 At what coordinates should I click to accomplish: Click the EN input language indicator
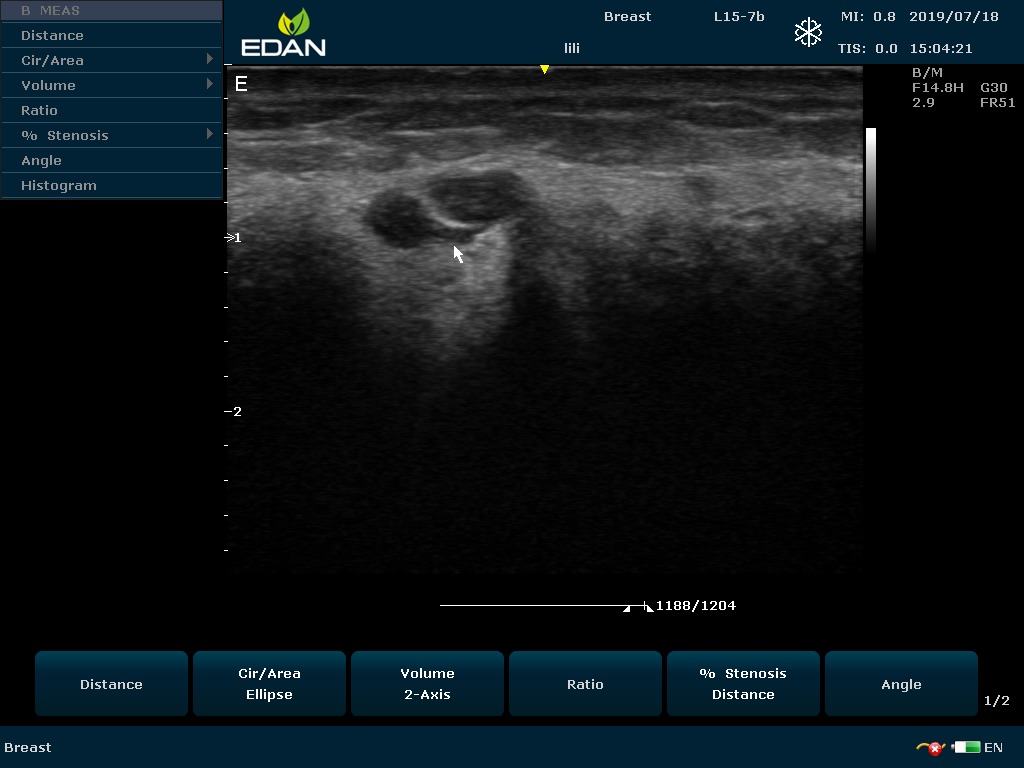click(993, 747)
